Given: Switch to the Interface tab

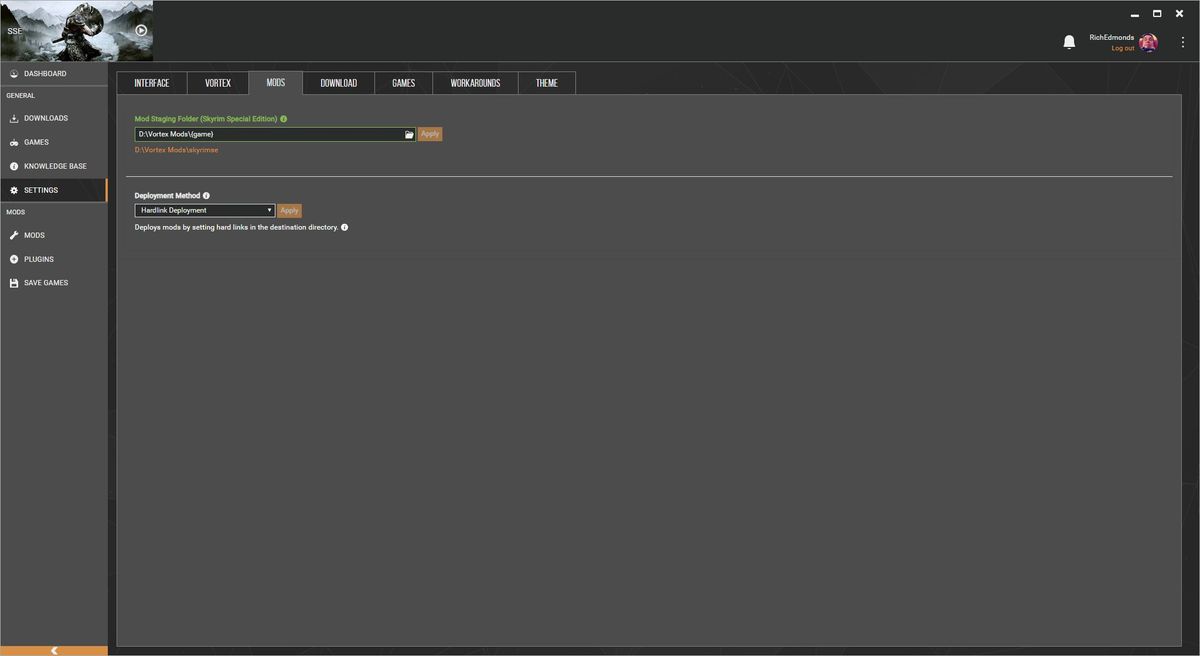Looking at the screenshot, I should (152, 83).
